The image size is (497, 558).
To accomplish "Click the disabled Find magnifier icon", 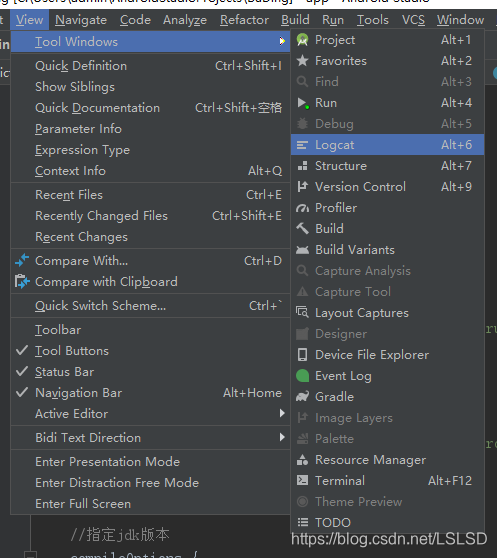I will 302,82.
